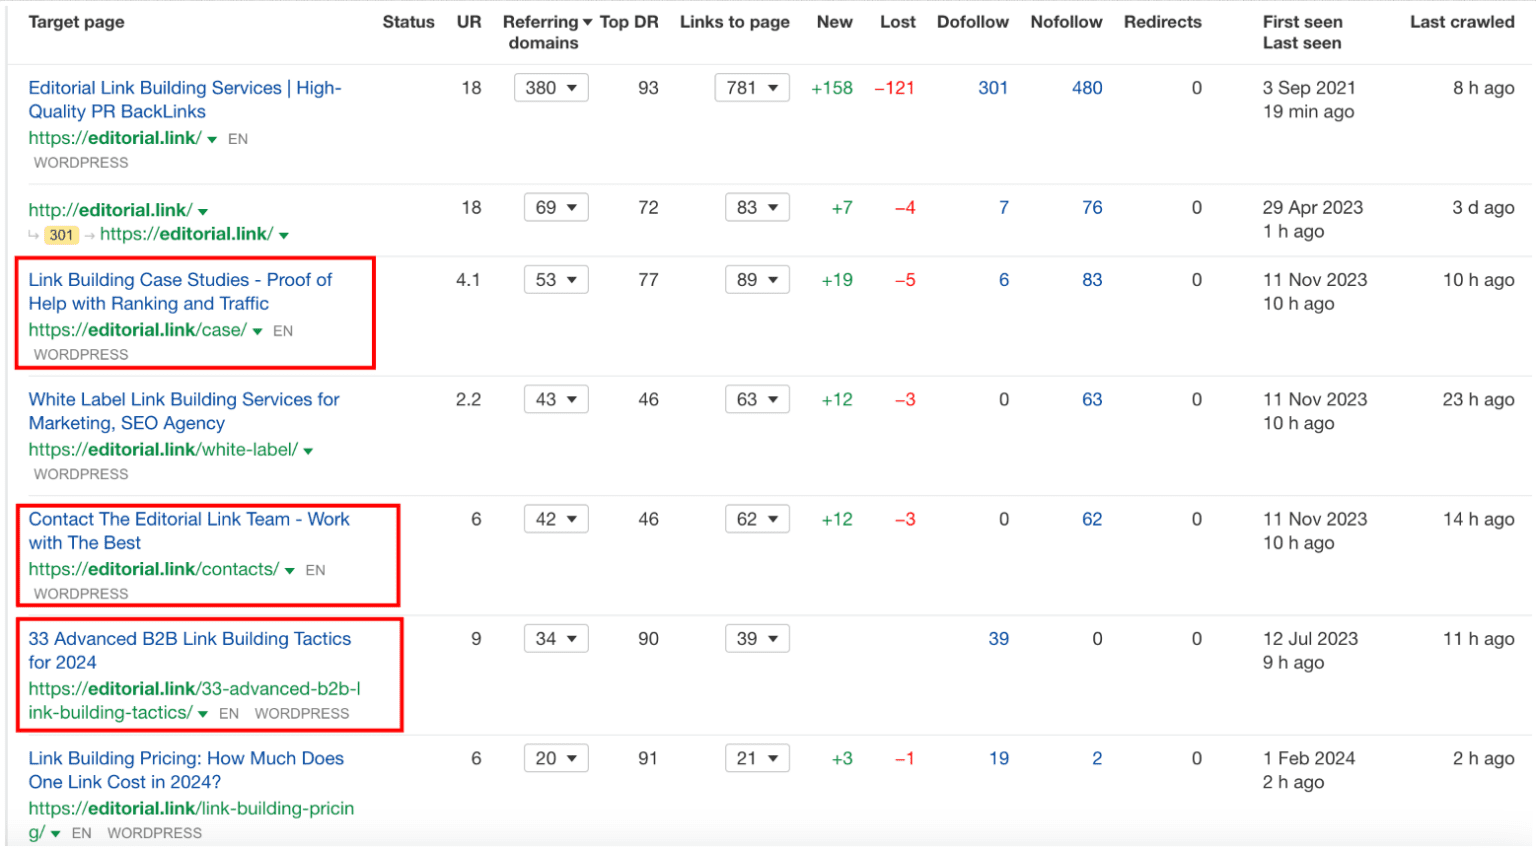Select the '–121' lost links value
This screenshot has height=849, width=1536.
point(895,88)
